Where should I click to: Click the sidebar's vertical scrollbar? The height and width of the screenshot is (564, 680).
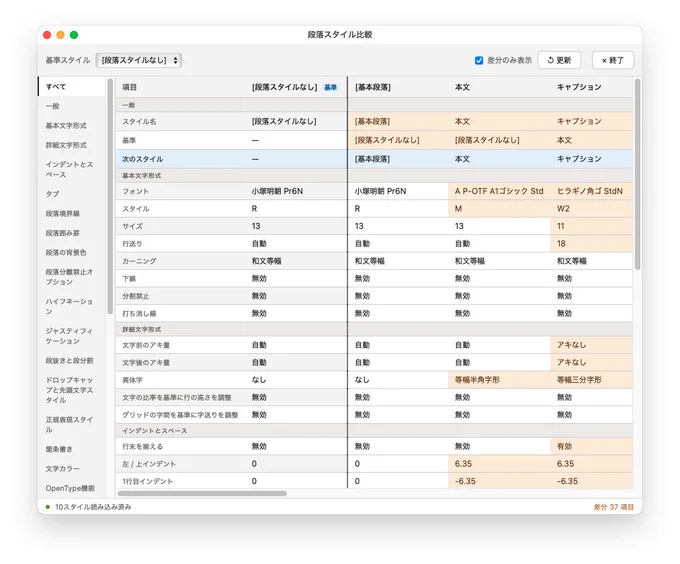point(110,196)
